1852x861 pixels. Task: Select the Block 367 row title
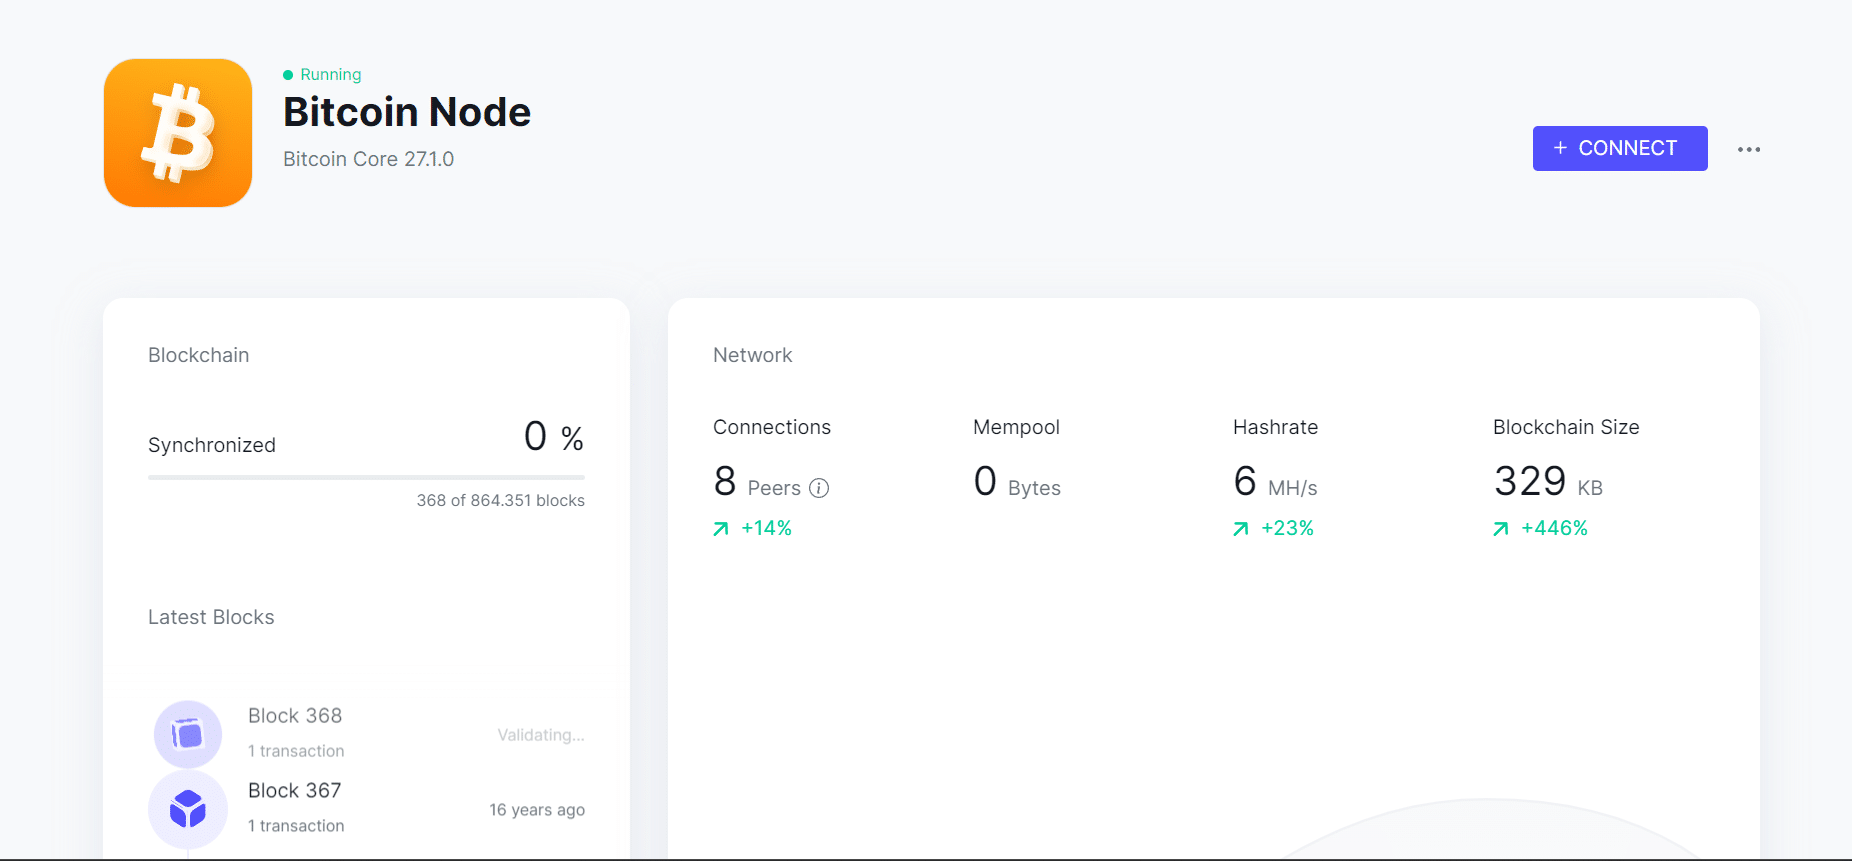click(295, 791)
